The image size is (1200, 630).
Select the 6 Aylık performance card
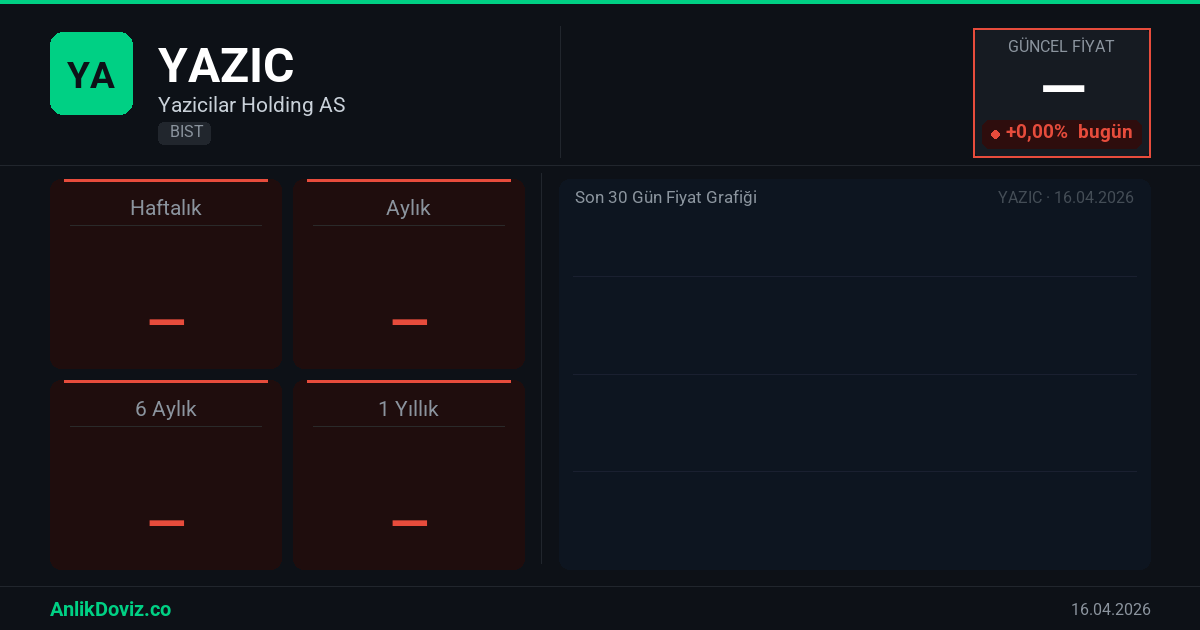pos(166,476)
